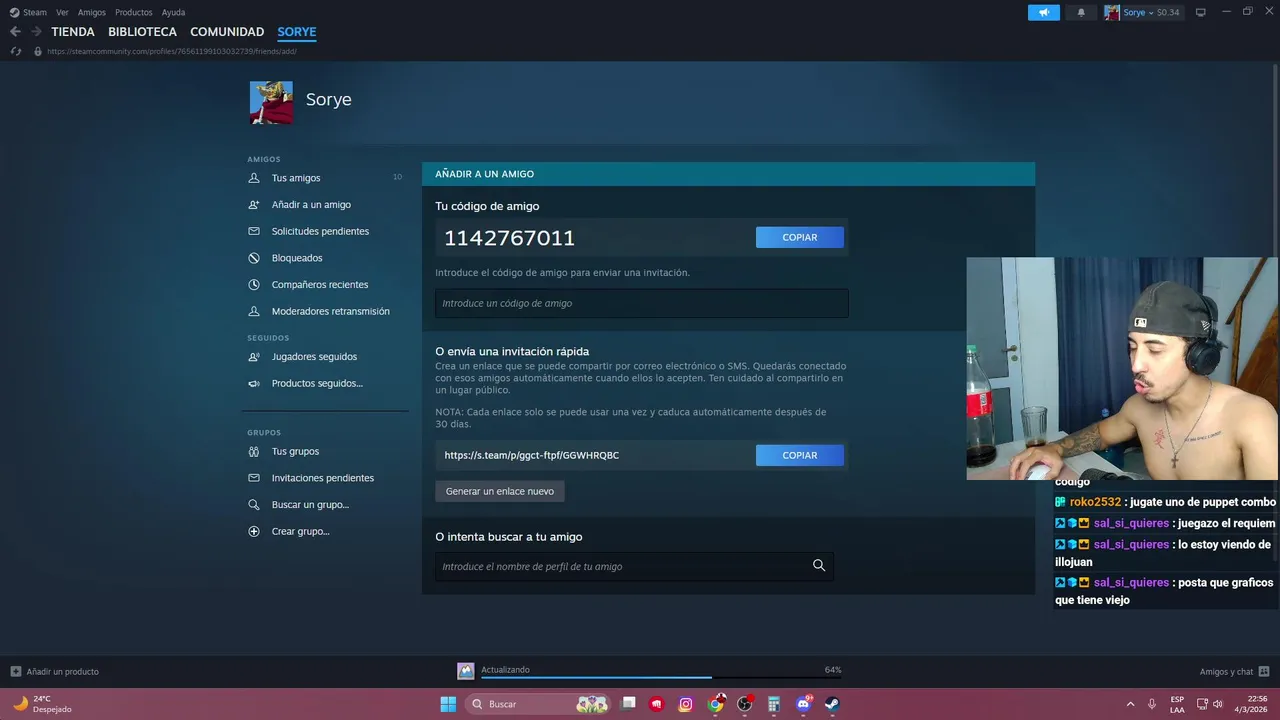The height and width of the screenshot is (720, 1280).
Task: Click the add-friend icon in sidebar
Action: click(x=254, y=205)
